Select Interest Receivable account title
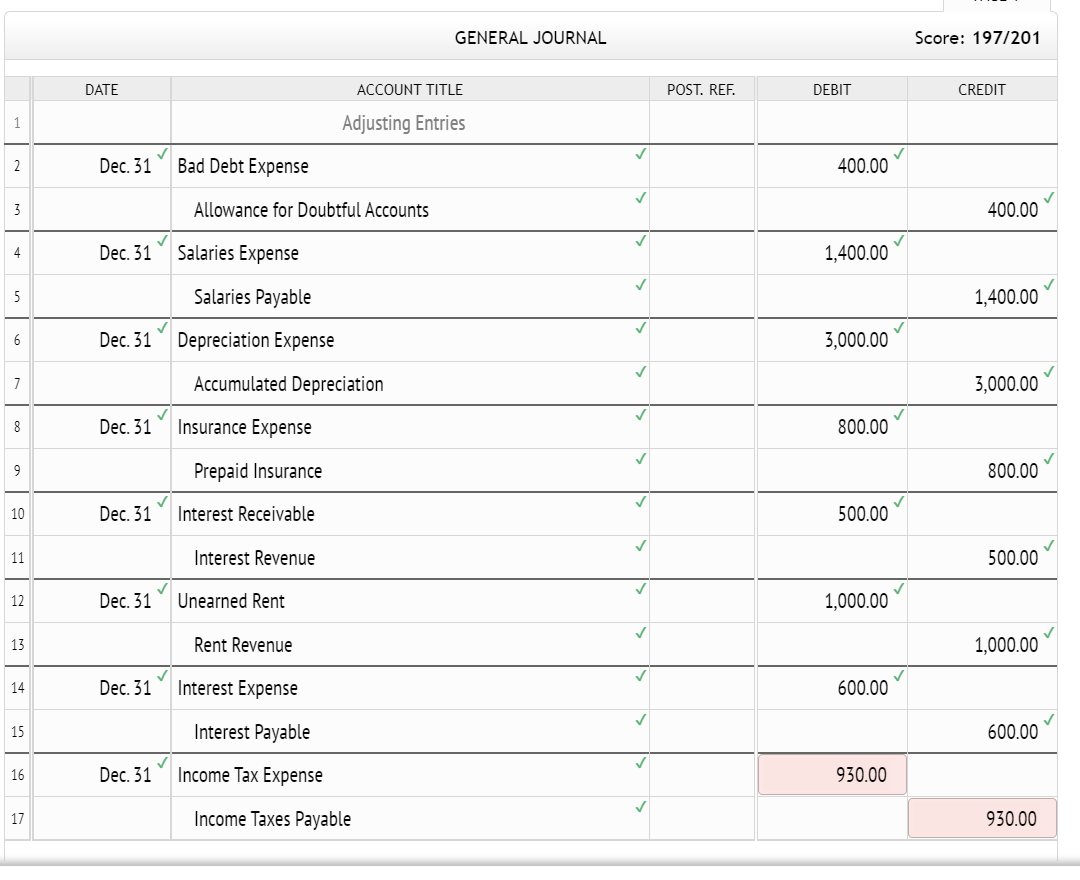This screenshot has height=880, width=1080. click(246, 514)
